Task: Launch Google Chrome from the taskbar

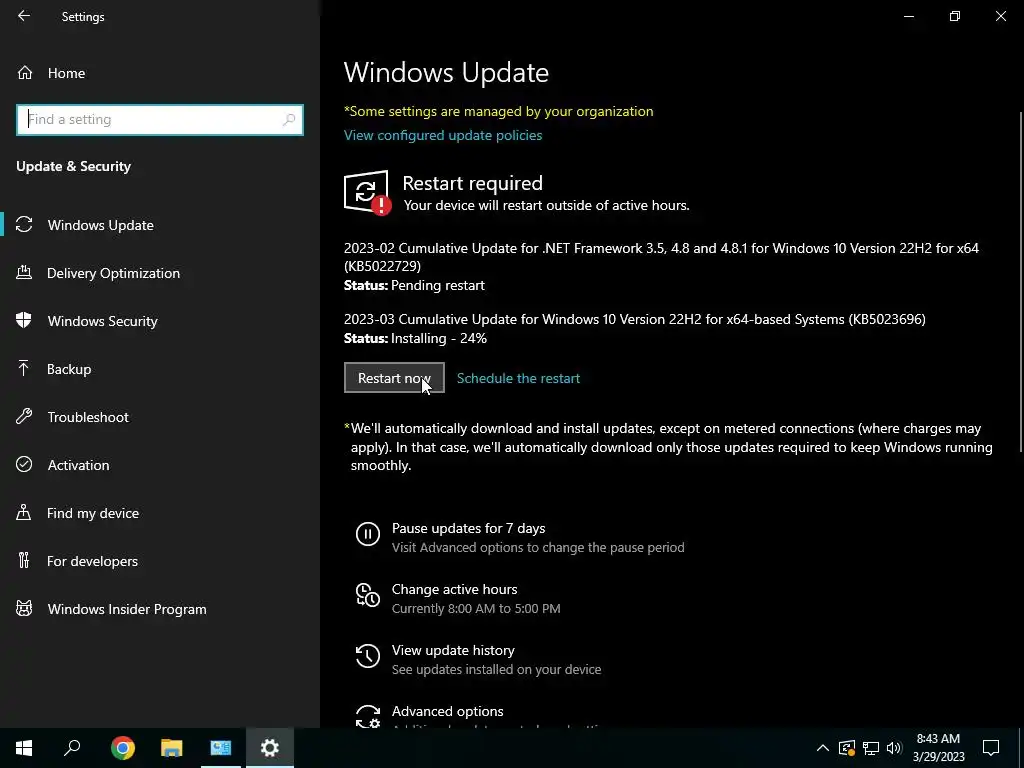Action: (123, 748)
